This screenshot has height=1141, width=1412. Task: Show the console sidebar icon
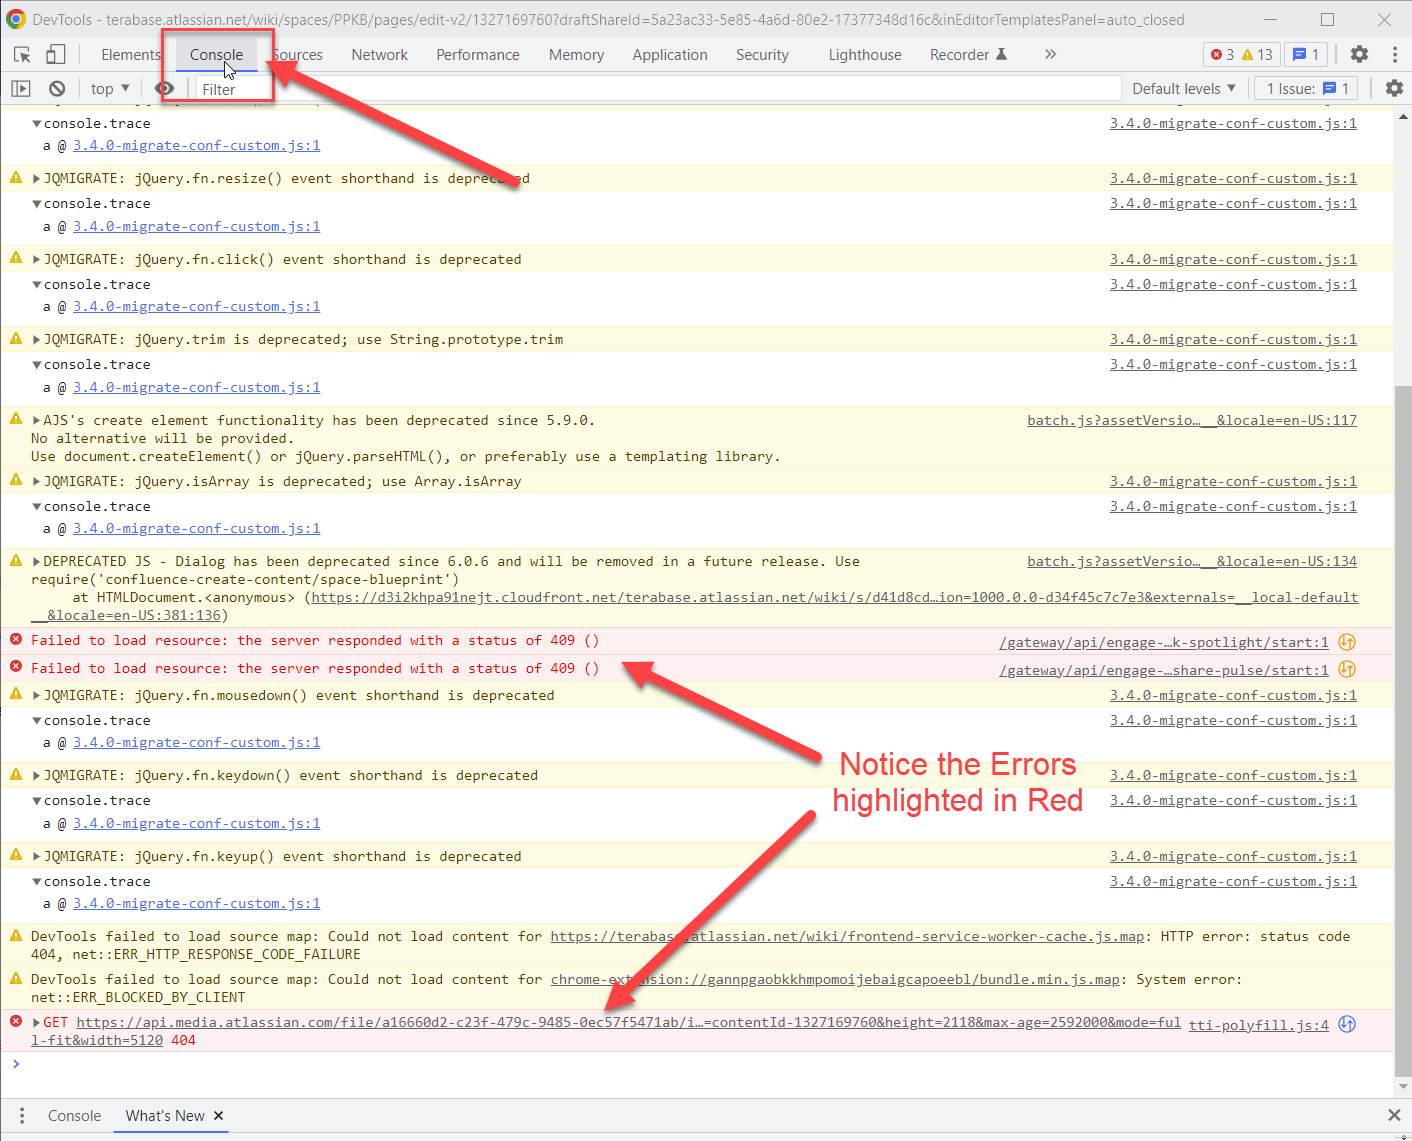[x=21, y=88]
